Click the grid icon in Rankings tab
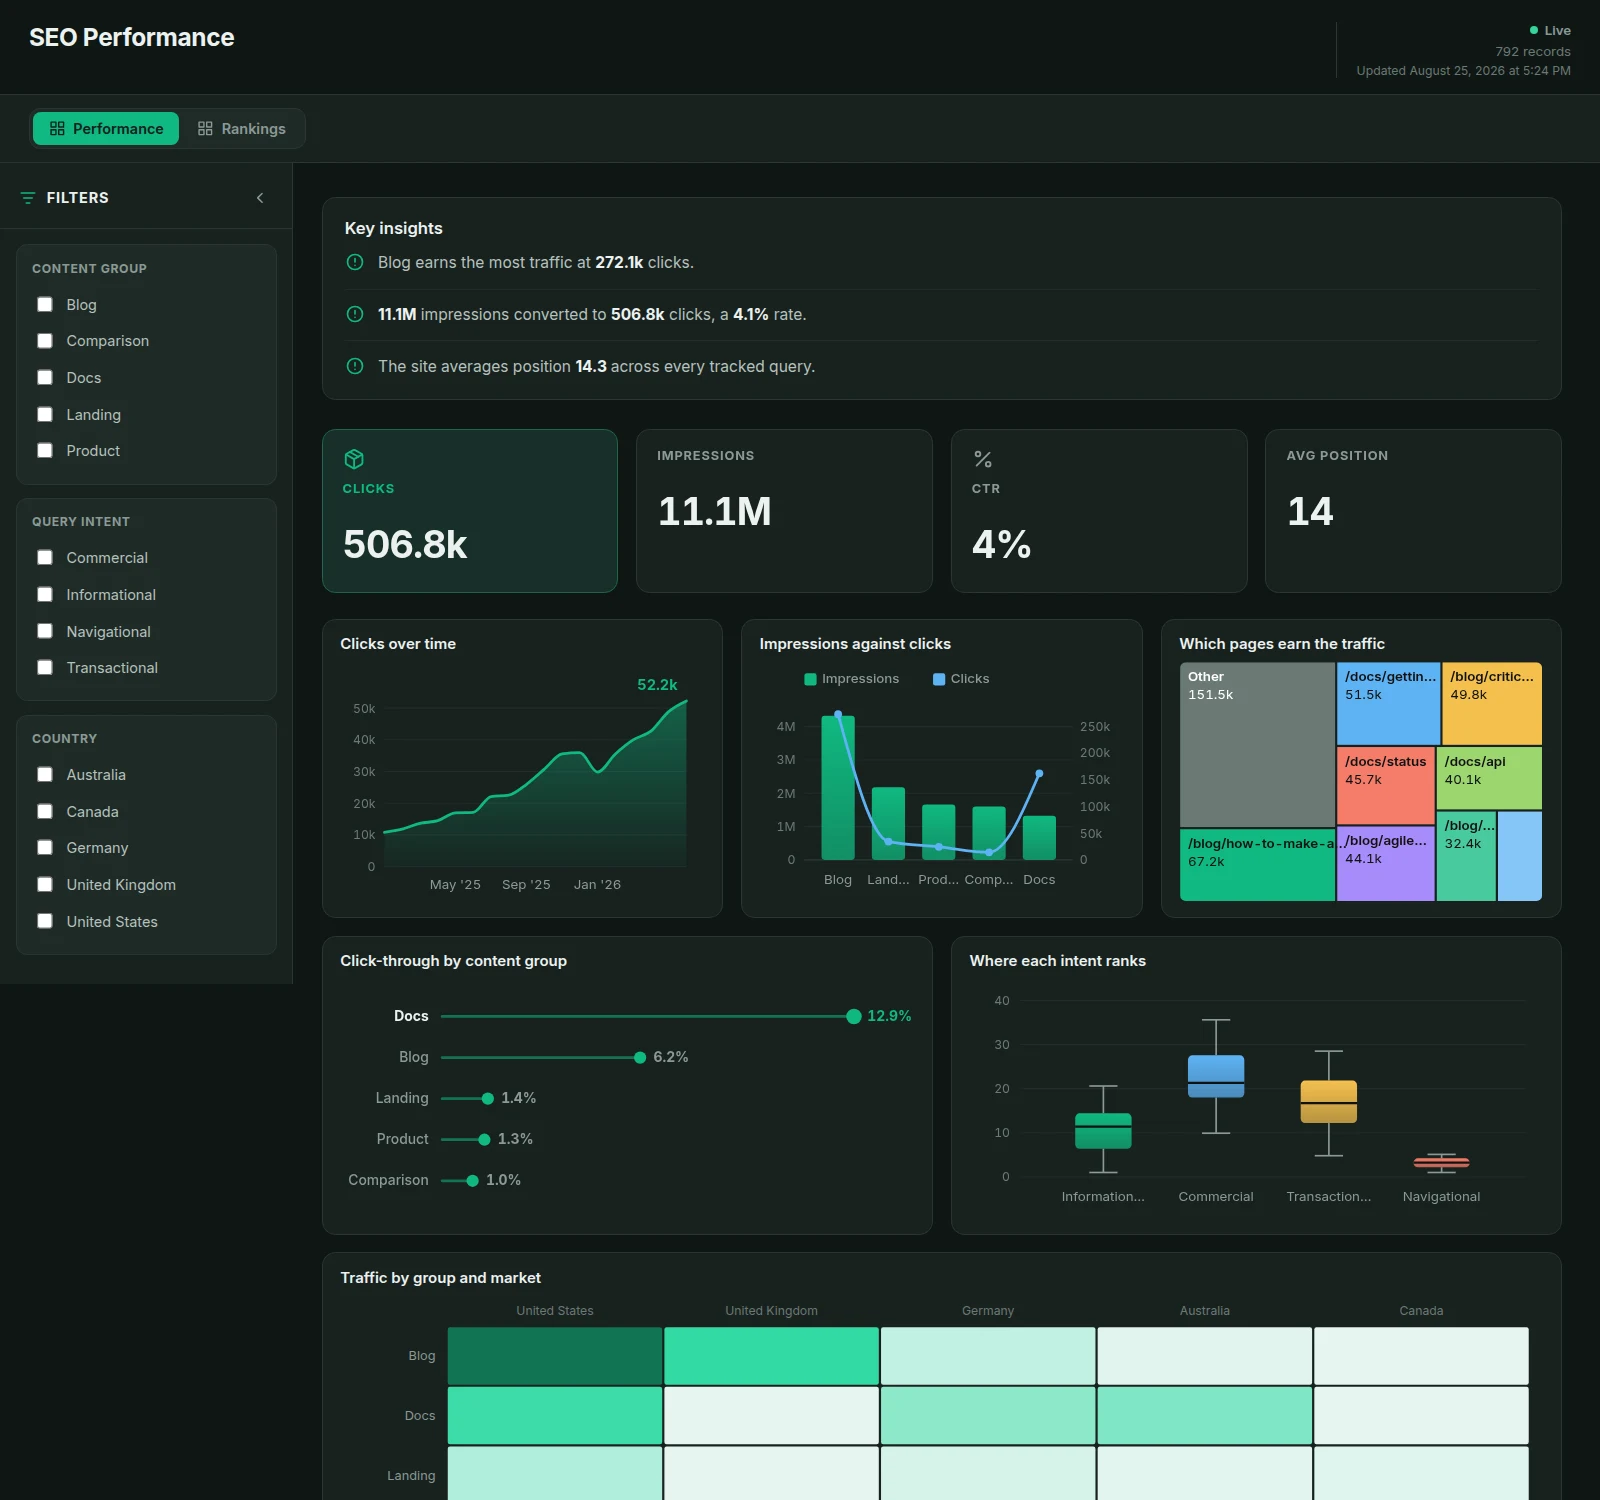Image resolution: width=1600 pixels, height=1500 pixels. click(205, 129)
